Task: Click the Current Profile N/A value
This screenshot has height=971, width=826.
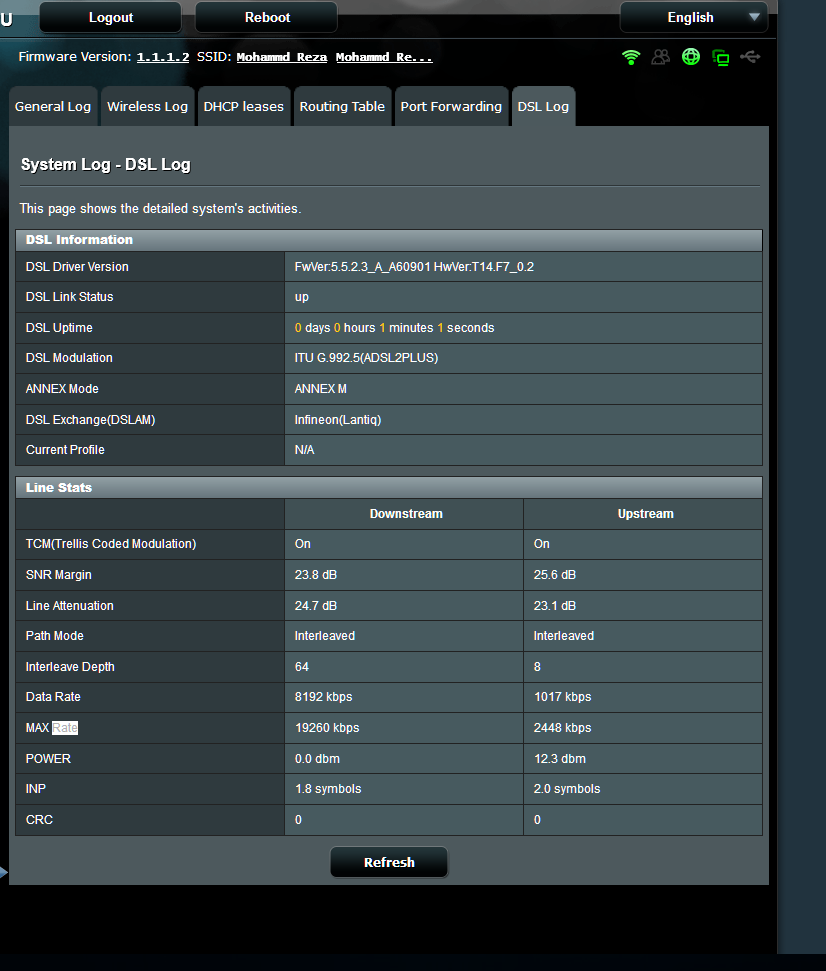Action: coord(305,450)
